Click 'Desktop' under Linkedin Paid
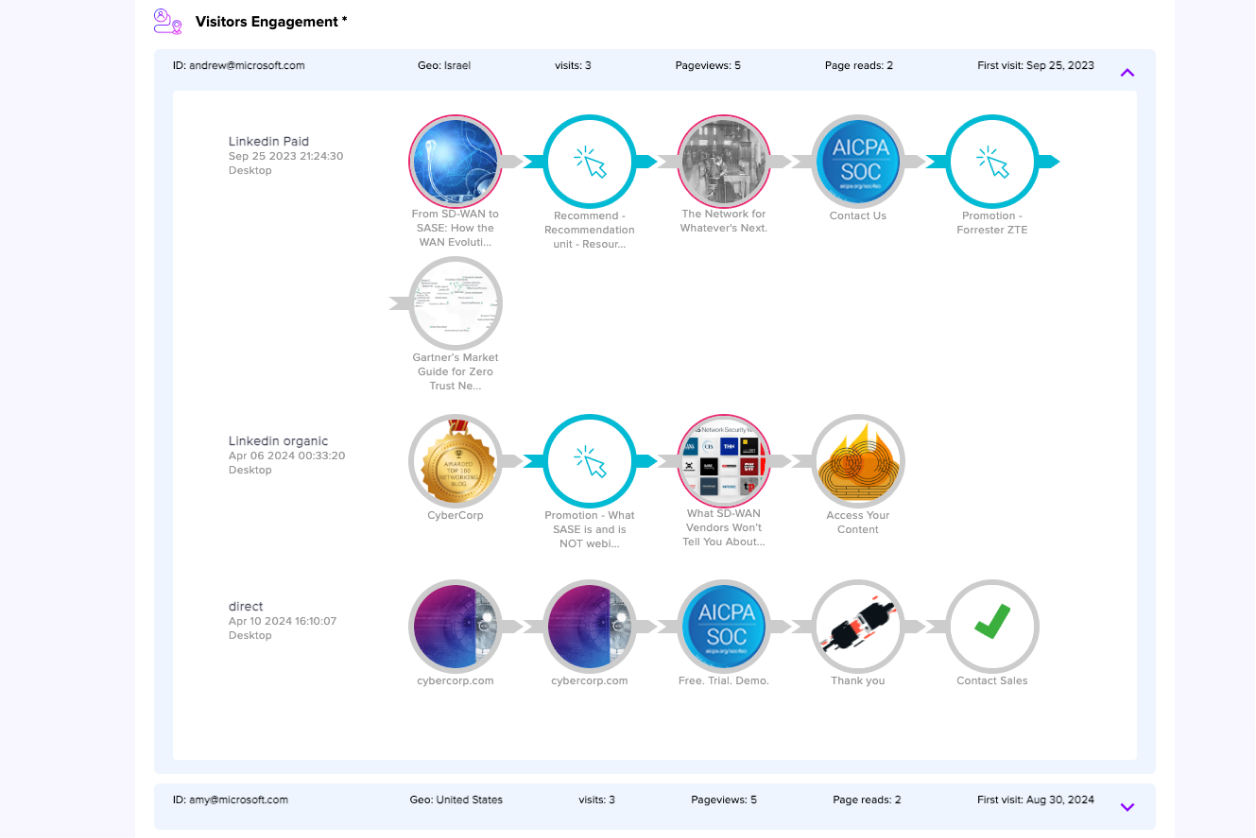Screen dimensions: 1256x838 250,171
